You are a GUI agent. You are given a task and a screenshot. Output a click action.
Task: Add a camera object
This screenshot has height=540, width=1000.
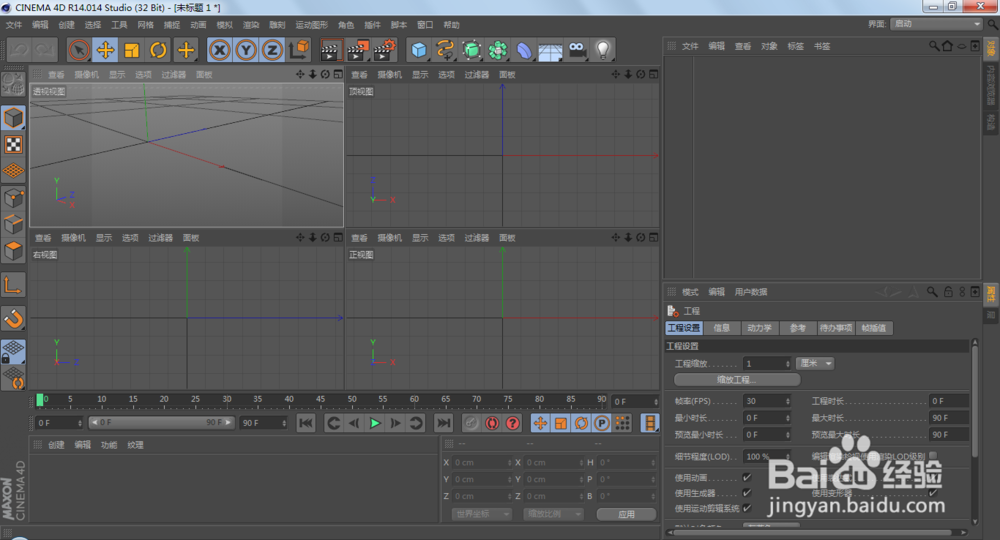click(577, 50)
